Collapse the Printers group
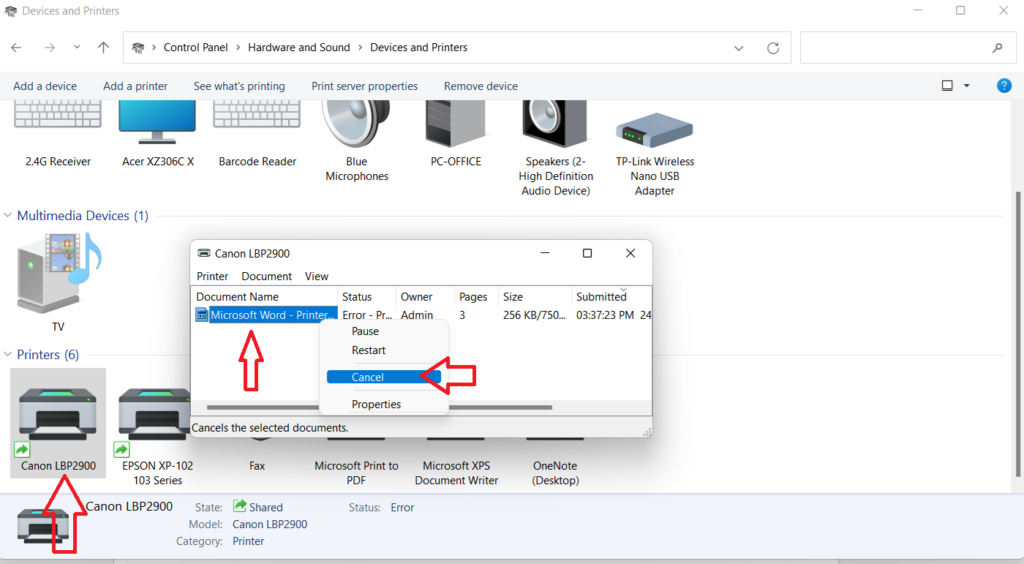This screenshot has height=564, width=1024. [x=7, y=354]
